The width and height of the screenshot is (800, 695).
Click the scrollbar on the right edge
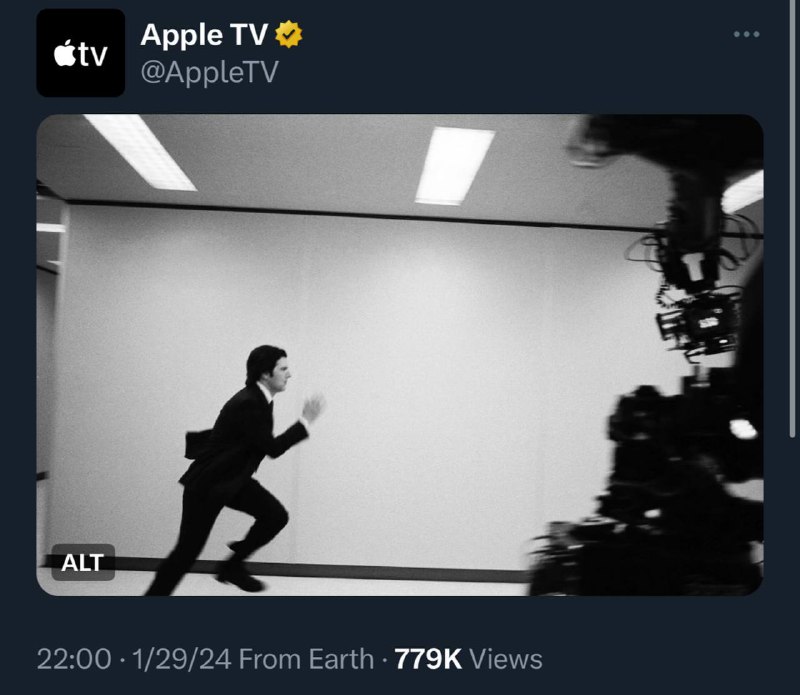(x=792, y=219)
